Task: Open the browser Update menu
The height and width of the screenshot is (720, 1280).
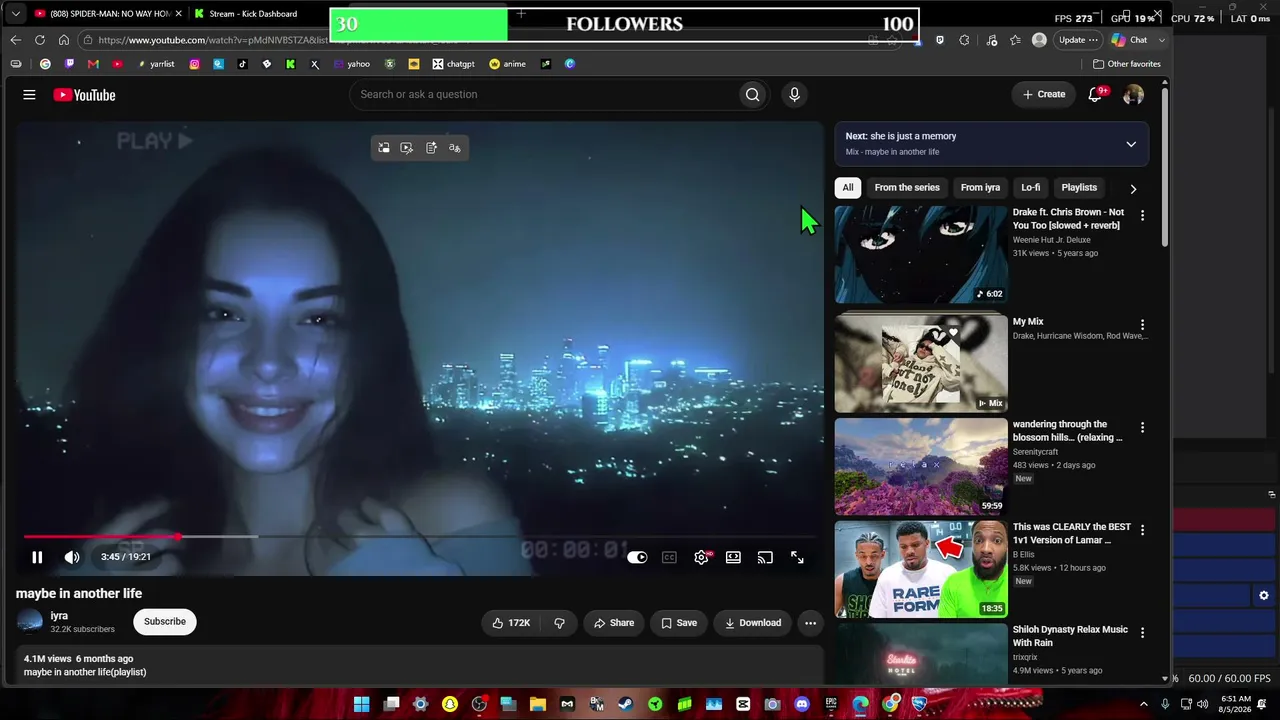Action: click(x=1078, y=40)
